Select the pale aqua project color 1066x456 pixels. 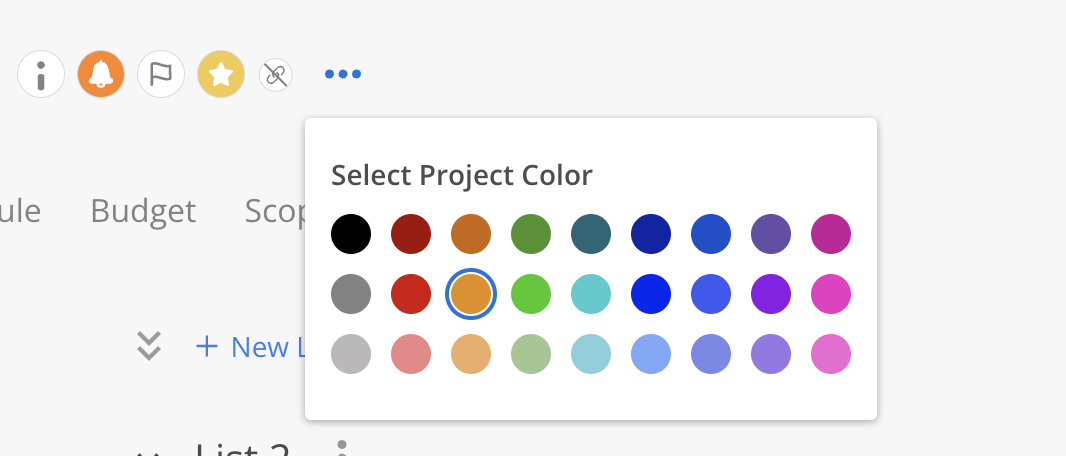591,353
